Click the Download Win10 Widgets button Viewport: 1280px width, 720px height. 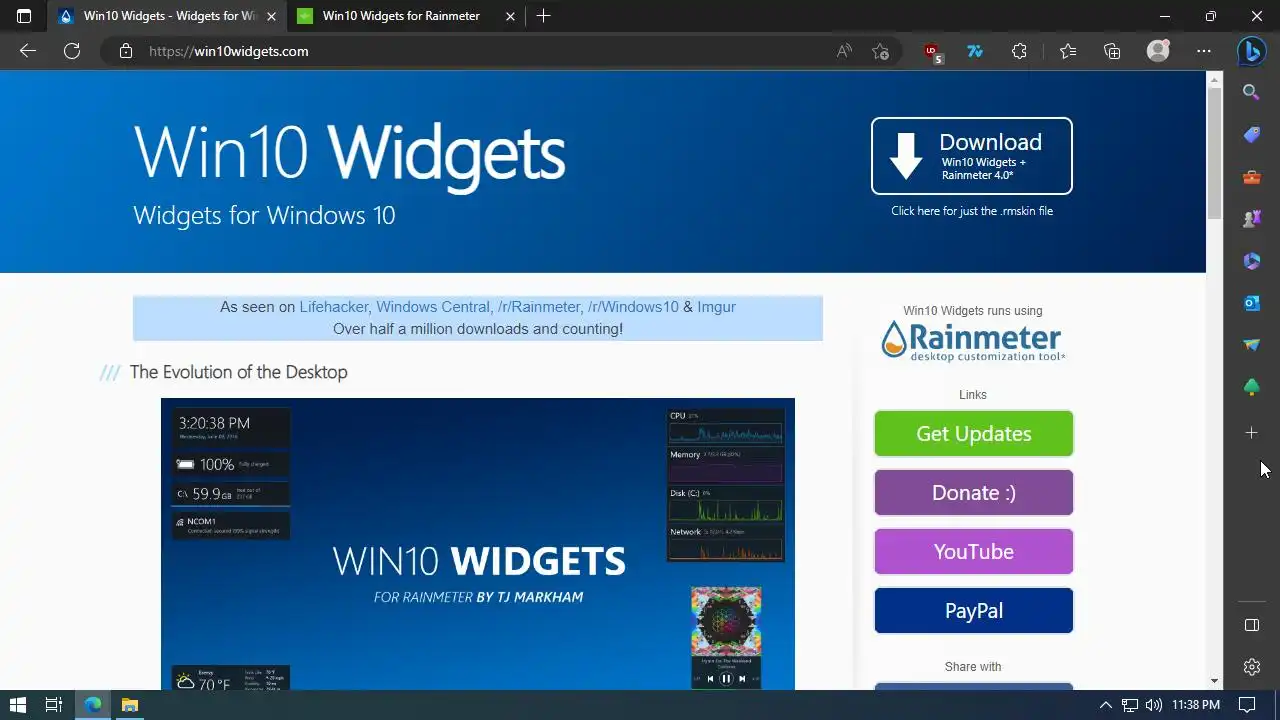tap(972, 156)
